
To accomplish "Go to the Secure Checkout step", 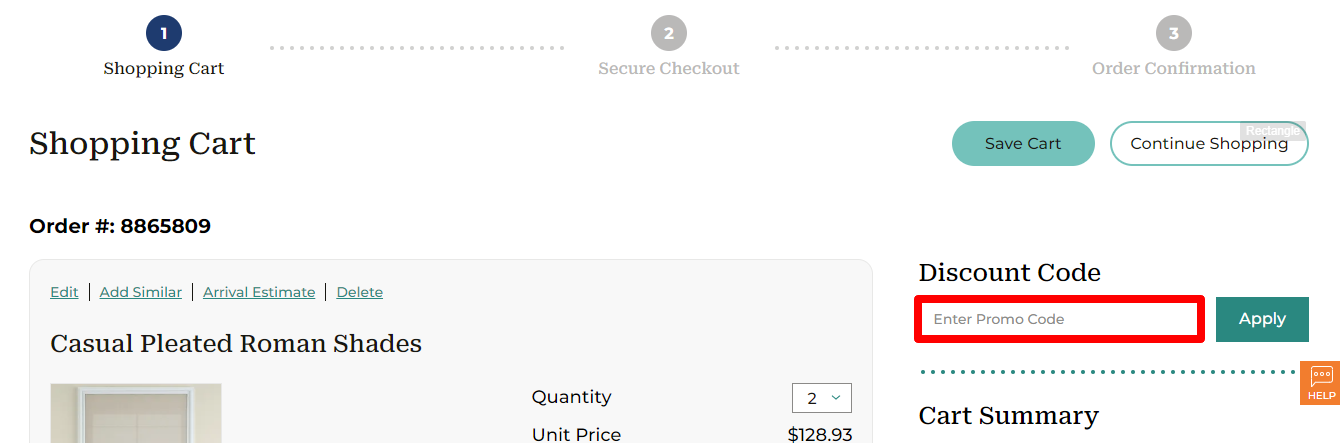I will point(668,69).
